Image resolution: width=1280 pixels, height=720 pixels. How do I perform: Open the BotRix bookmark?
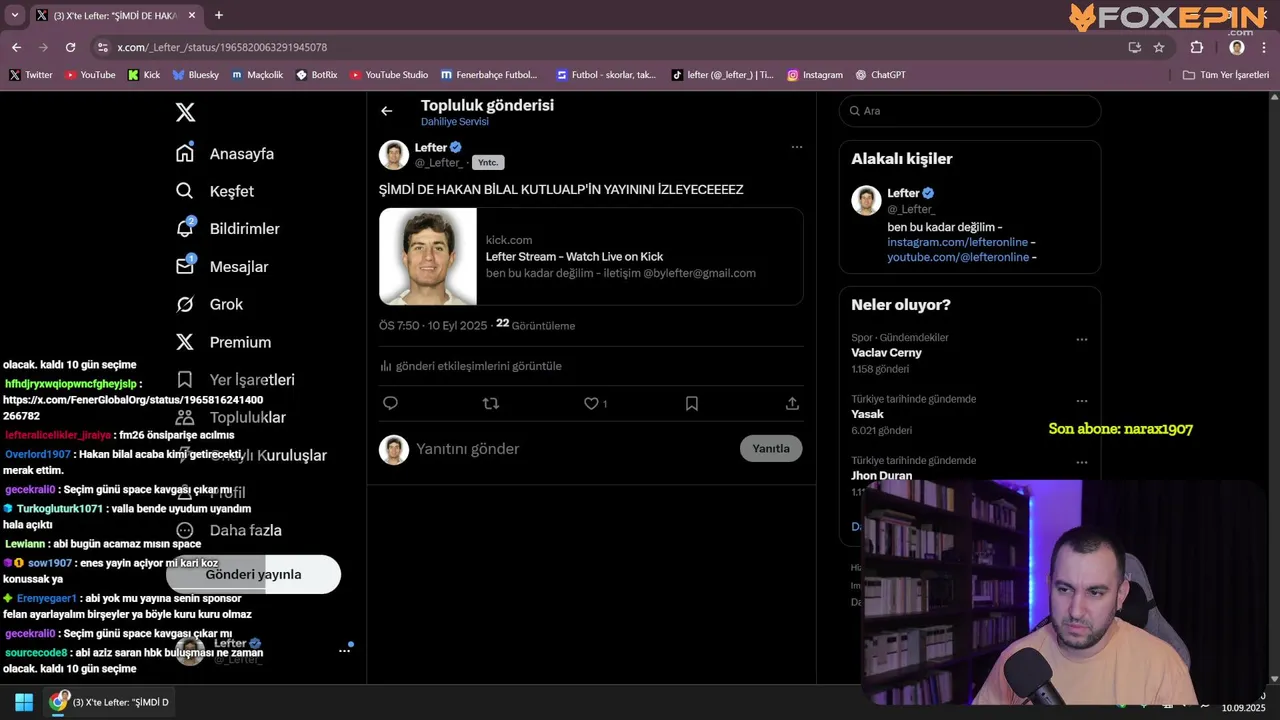pos(317,75)
